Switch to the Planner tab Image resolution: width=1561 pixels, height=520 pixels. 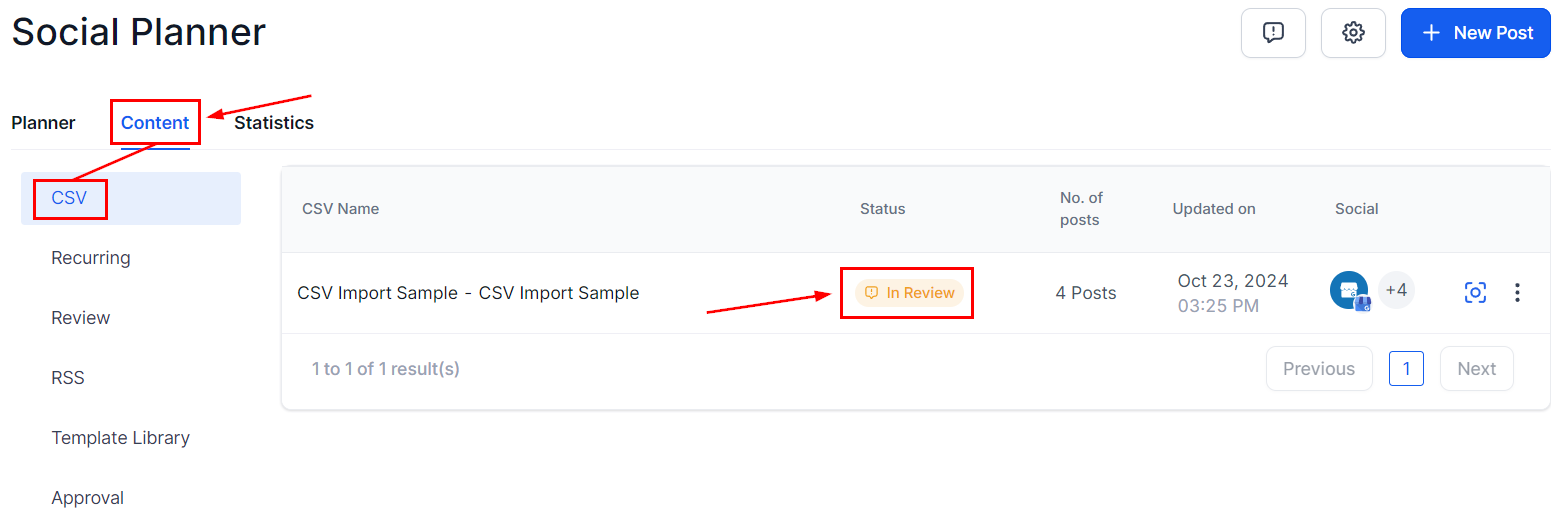[43, 123]
